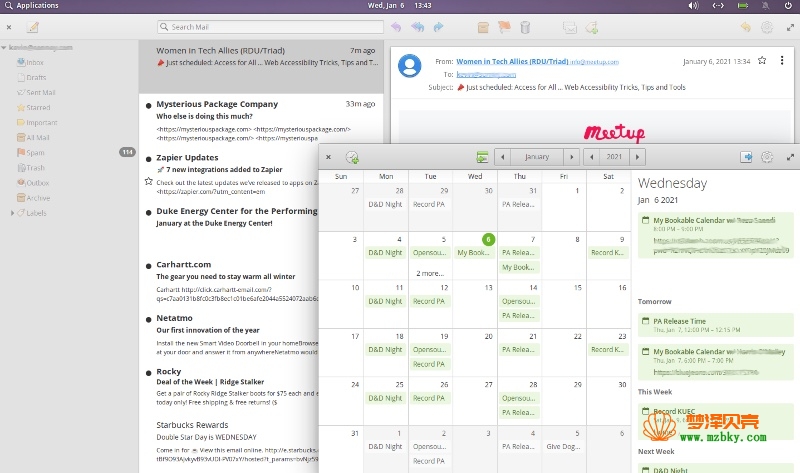Open the Mysterious Package Company email

pyautogui.click(x=261, y=120)
